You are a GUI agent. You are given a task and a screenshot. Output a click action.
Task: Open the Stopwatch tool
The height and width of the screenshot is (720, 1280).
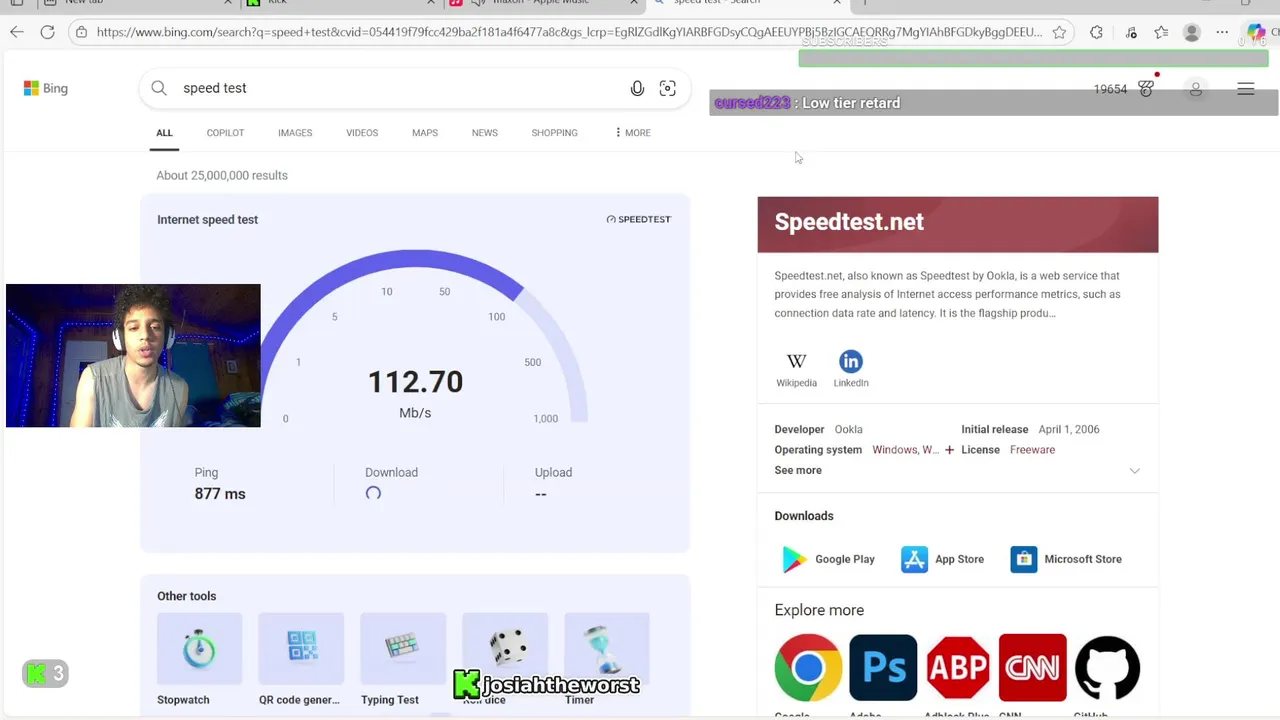[x=199, y=660]
